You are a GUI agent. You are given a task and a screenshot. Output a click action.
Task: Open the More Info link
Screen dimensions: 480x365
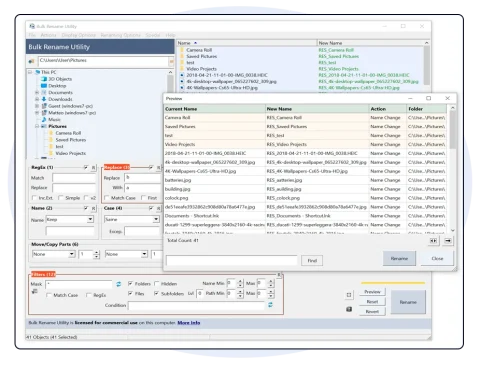point(189,323)
